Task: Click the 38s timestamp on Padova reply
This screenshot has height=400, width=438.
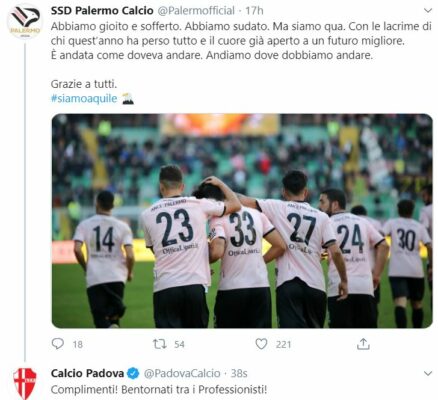Action: [x=239, y=373]
